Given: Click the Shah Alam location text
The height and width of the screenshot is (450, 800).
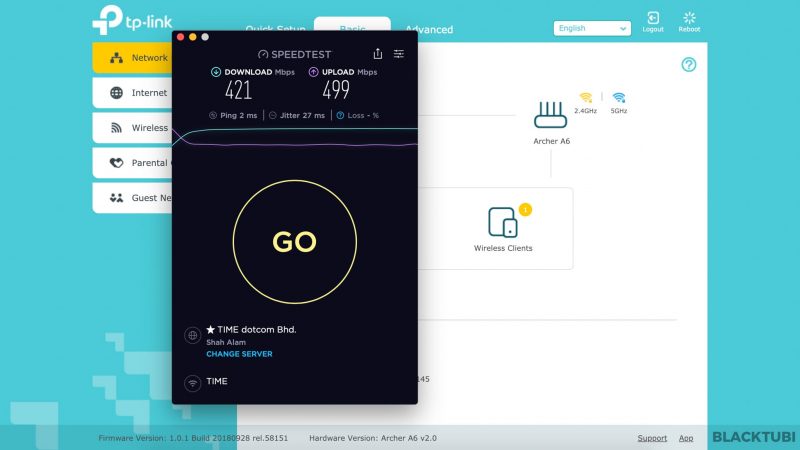Looking at the screenshot, I should pyautogui.click(x=226, y=342).
